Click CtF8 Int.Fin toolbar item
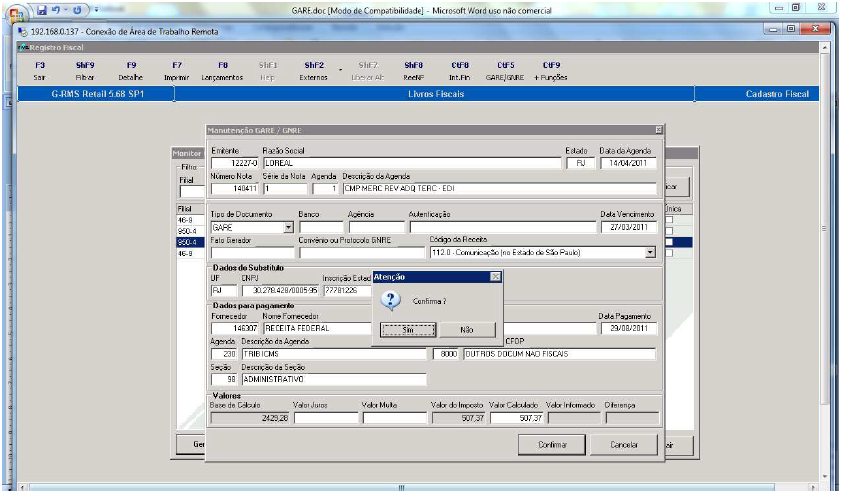 [460, 71]
